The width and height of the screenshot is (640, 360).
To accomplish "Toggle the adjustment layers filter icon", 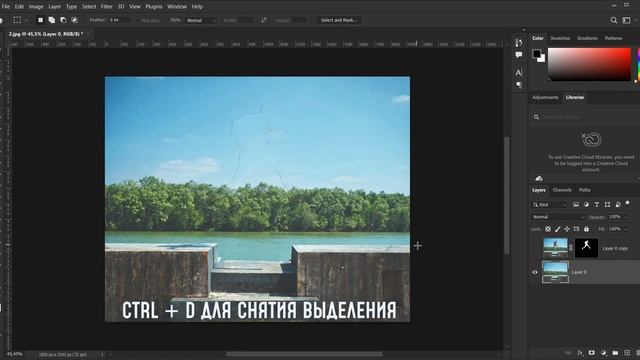I will click(587, 204).
